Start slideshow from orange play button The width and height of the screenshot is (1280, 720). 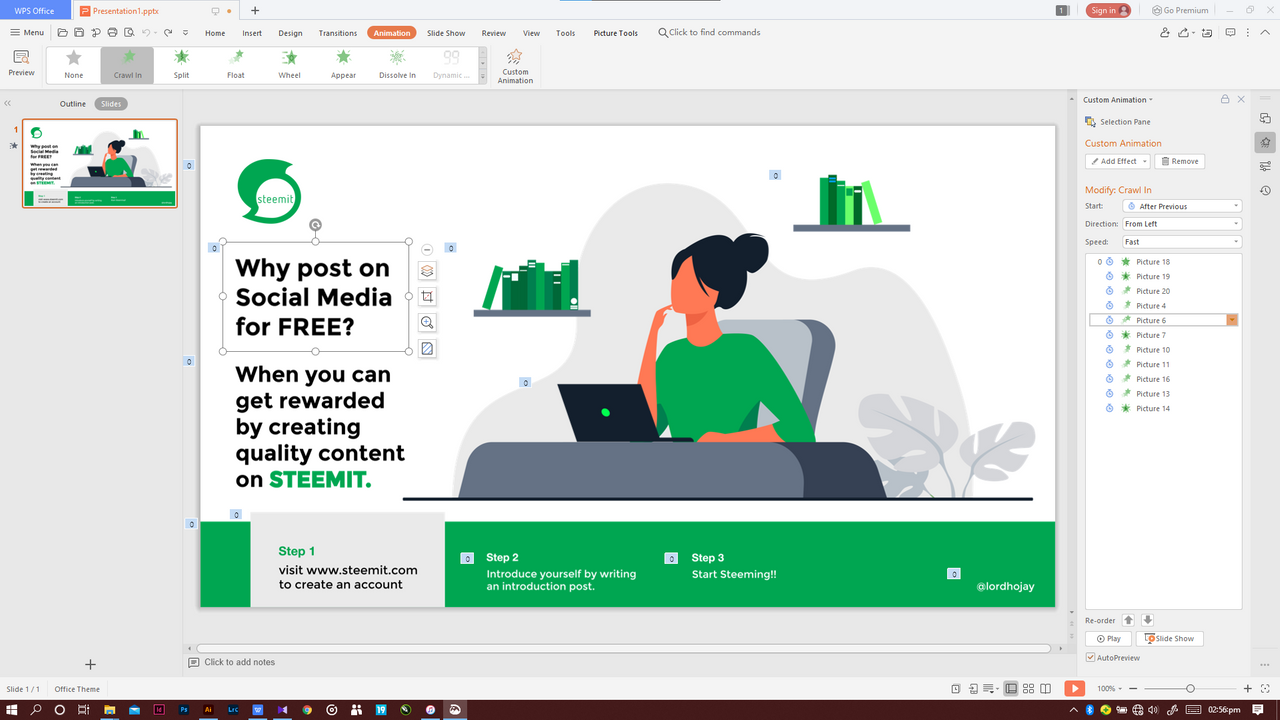click(x=1074, y=688)
